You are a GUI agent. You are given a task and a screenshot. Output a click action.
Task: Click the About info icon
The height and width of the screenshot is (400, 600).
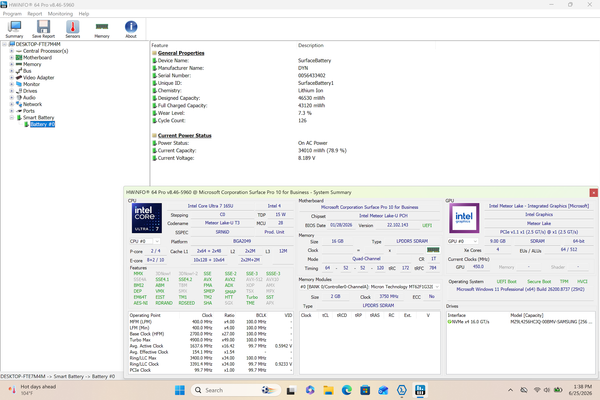[131, 29]
